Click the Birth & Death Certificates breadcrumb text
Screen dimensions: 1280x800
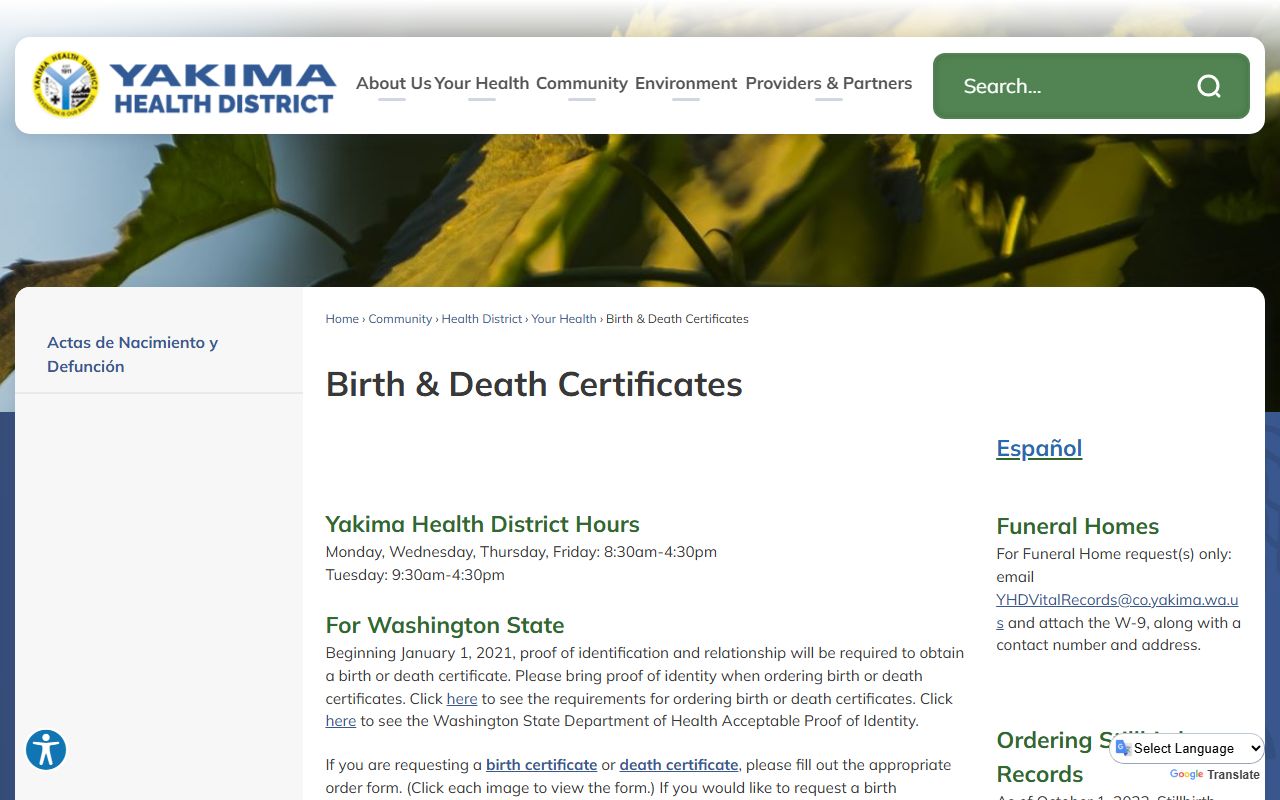pos(677,319)
